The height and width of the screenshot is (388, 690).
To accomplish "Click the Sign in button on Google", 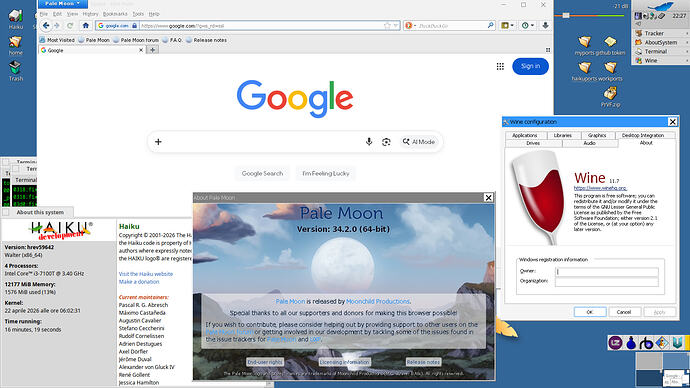I will click(x=530, y=66).
